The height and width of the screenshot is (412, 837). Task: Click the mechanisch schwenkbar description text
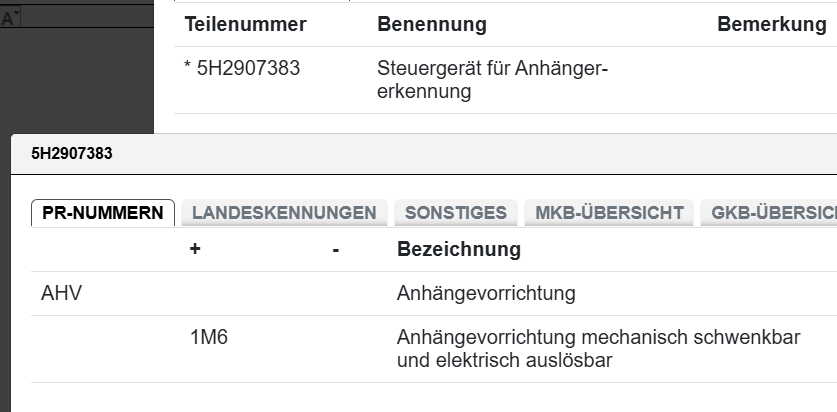[598, 348]
